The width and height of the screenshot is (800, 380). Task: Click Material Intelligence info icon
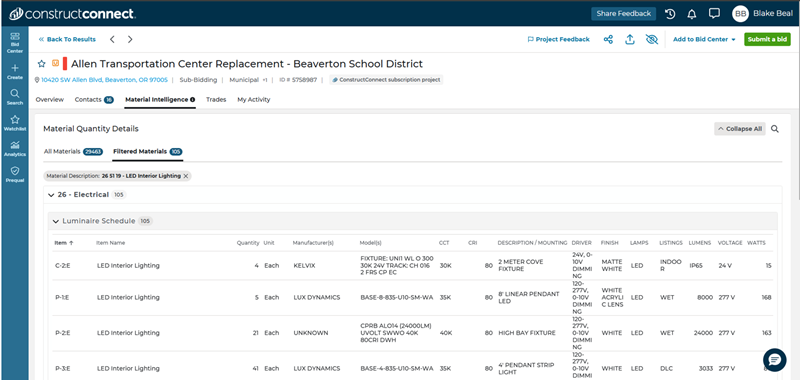tap(193, 100)
